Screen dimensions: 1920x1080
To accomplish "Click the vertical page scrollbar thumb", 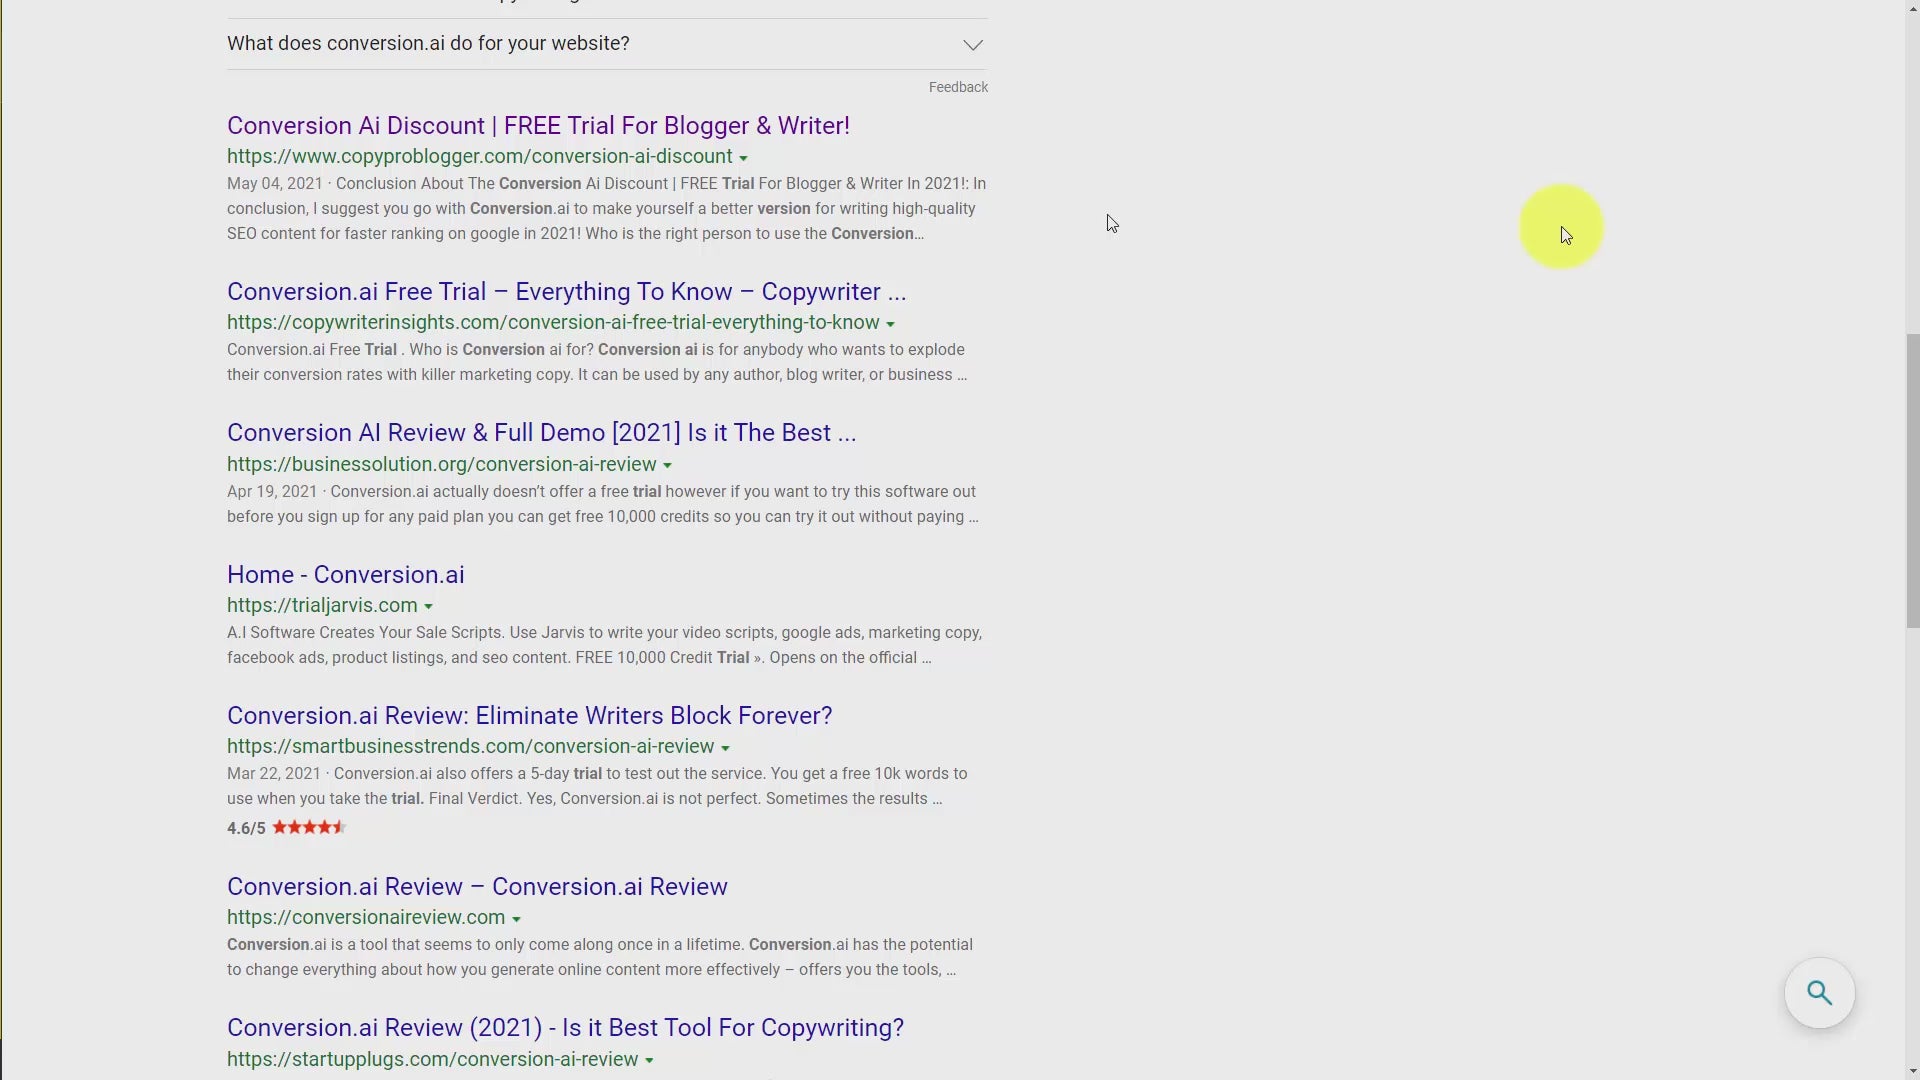I will 1912,480.
